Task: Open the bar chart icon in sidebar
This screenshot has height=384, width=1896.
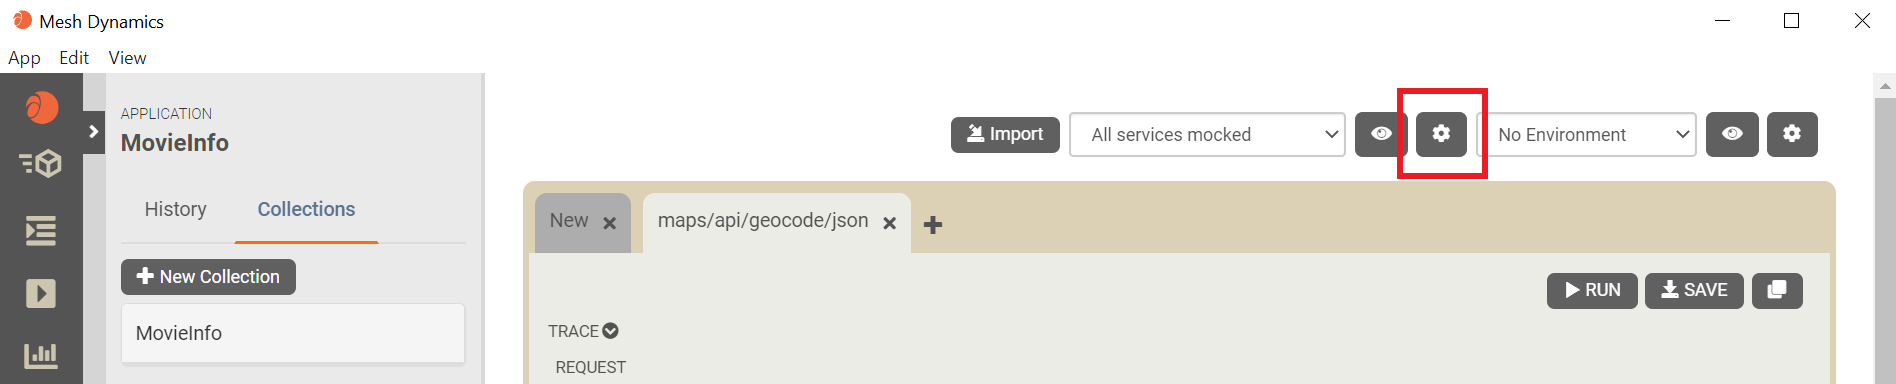Action: [41, 355]
